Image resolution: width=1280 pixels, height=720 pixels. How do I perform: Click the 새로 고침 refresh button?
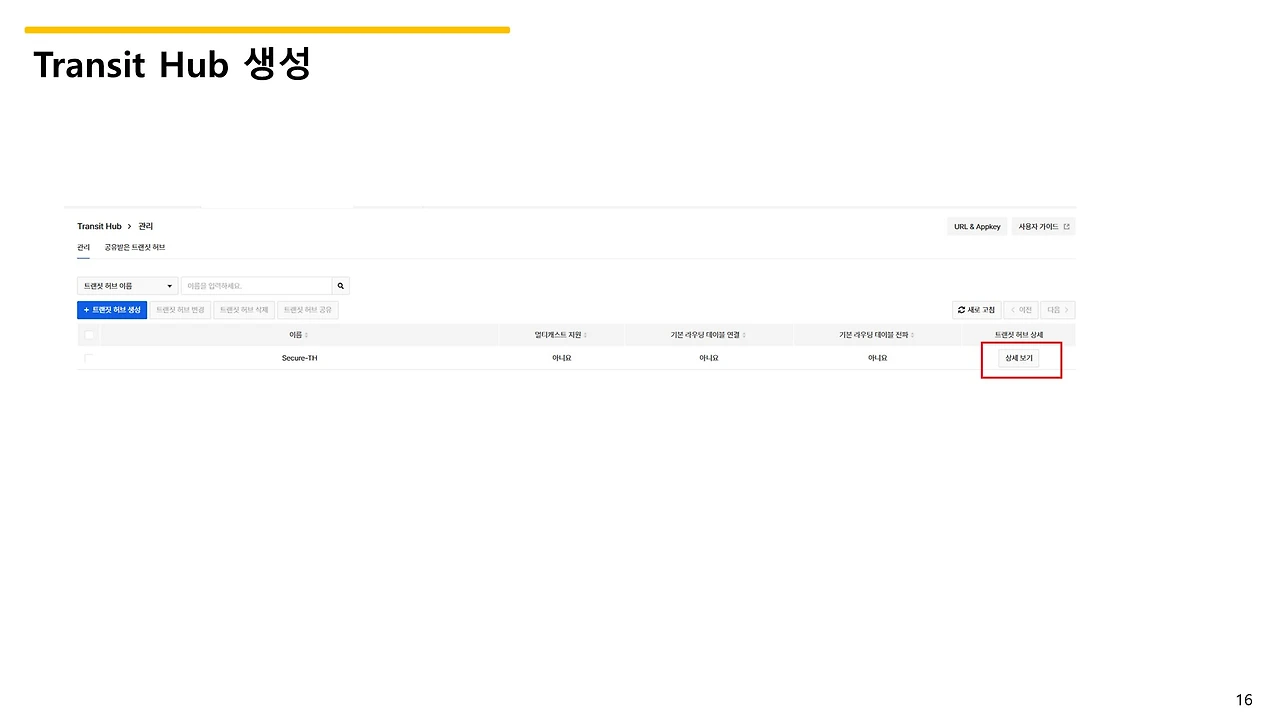pos(977,310)
